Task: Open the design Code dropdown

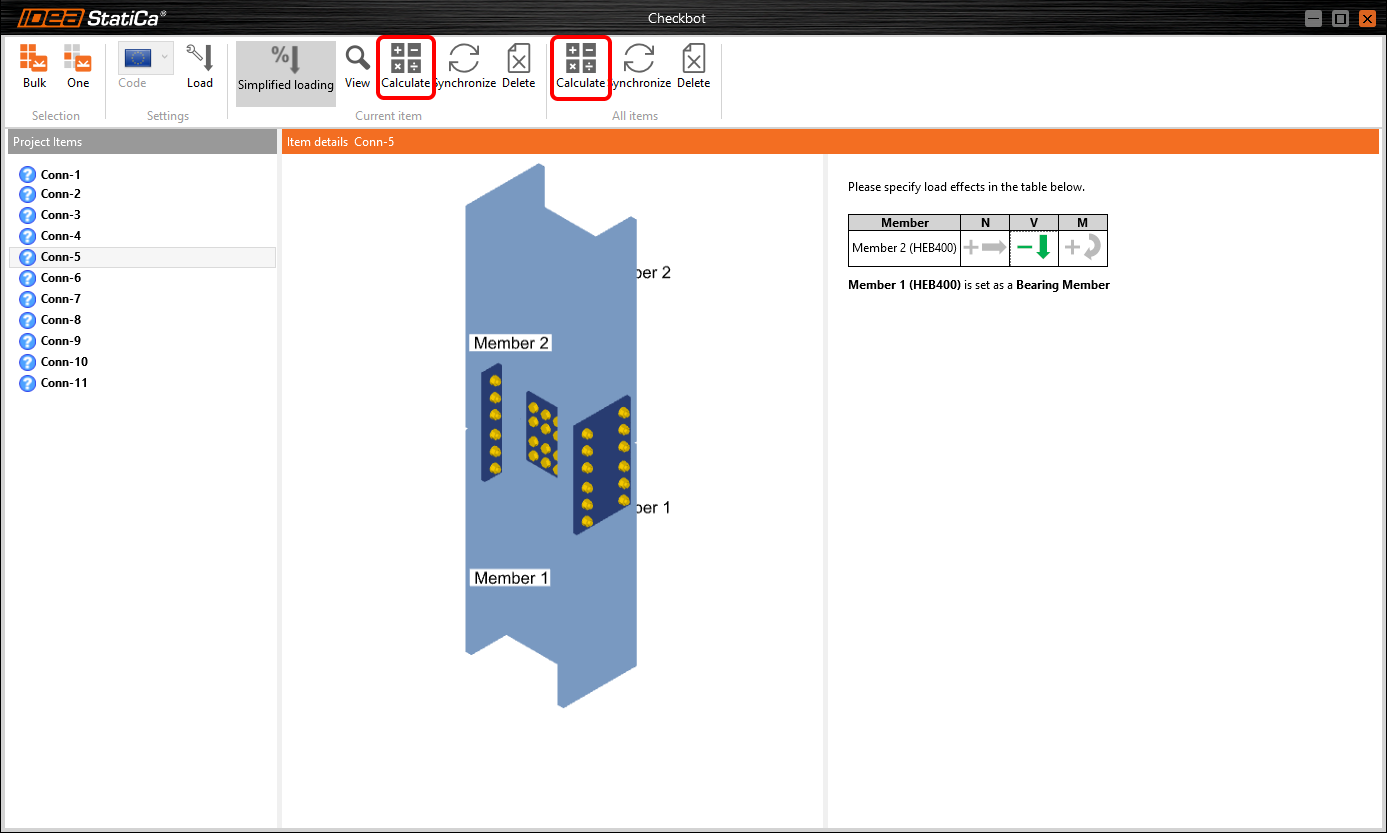Action: 145,59
